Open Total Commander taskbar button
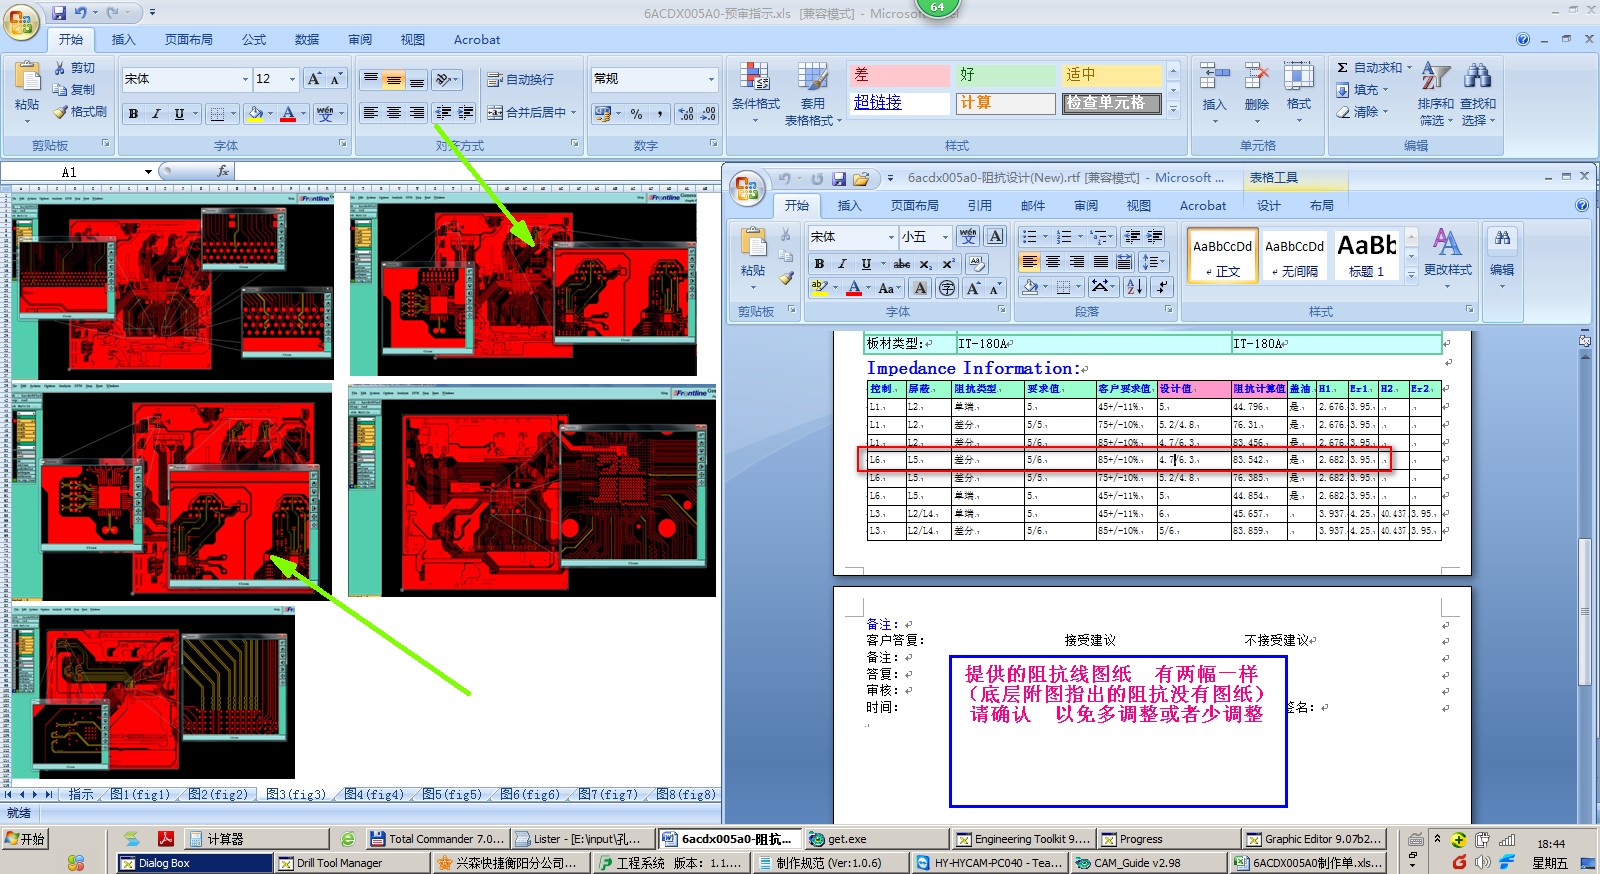 (438, 839)
